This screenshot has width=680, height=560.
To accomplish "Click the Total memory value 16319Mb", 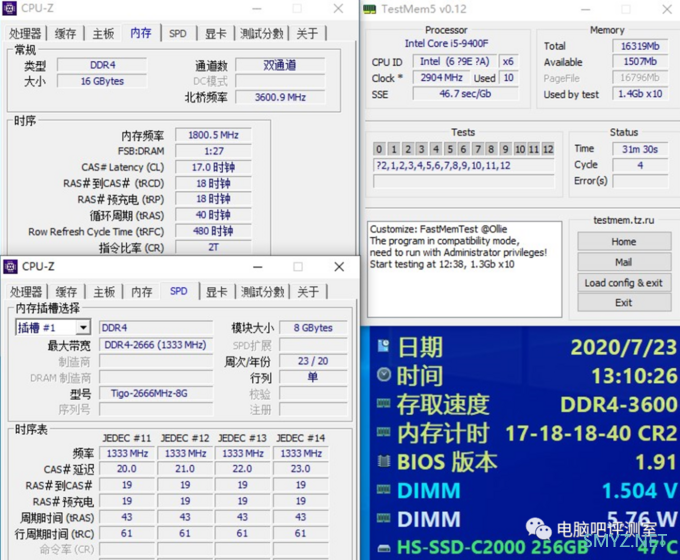I will 640,46.
